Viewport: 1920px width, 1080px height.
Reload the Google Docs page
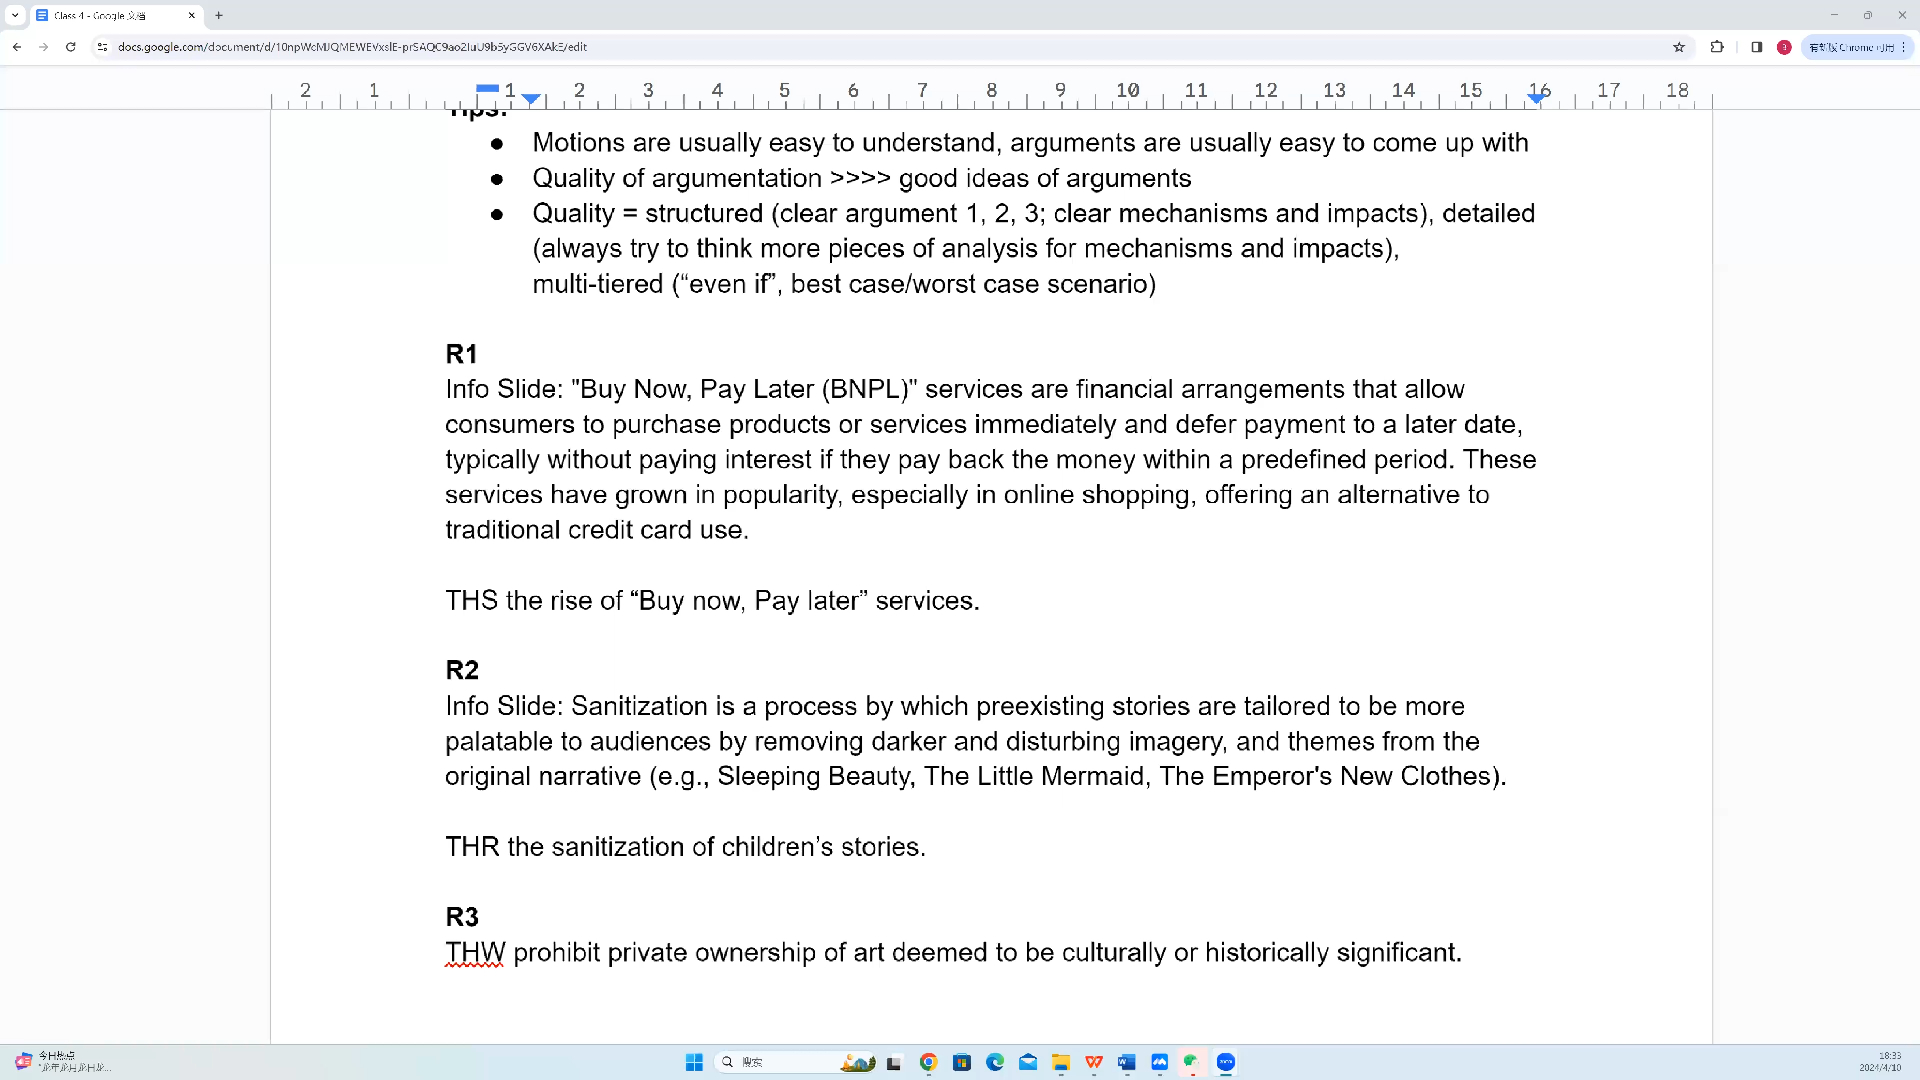[70, 47]
